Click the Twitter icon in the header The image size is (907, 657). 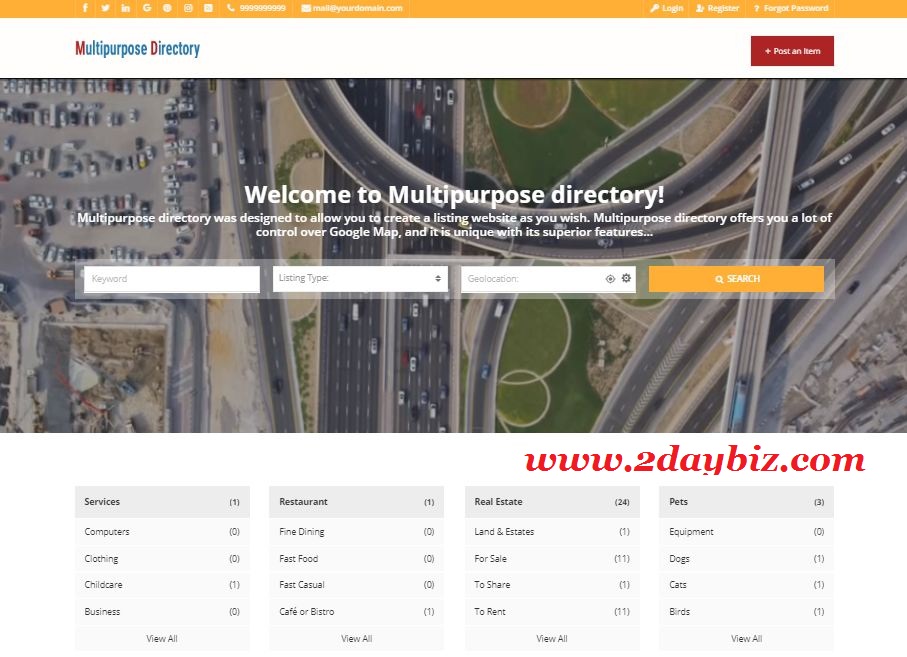coord(105,8)
